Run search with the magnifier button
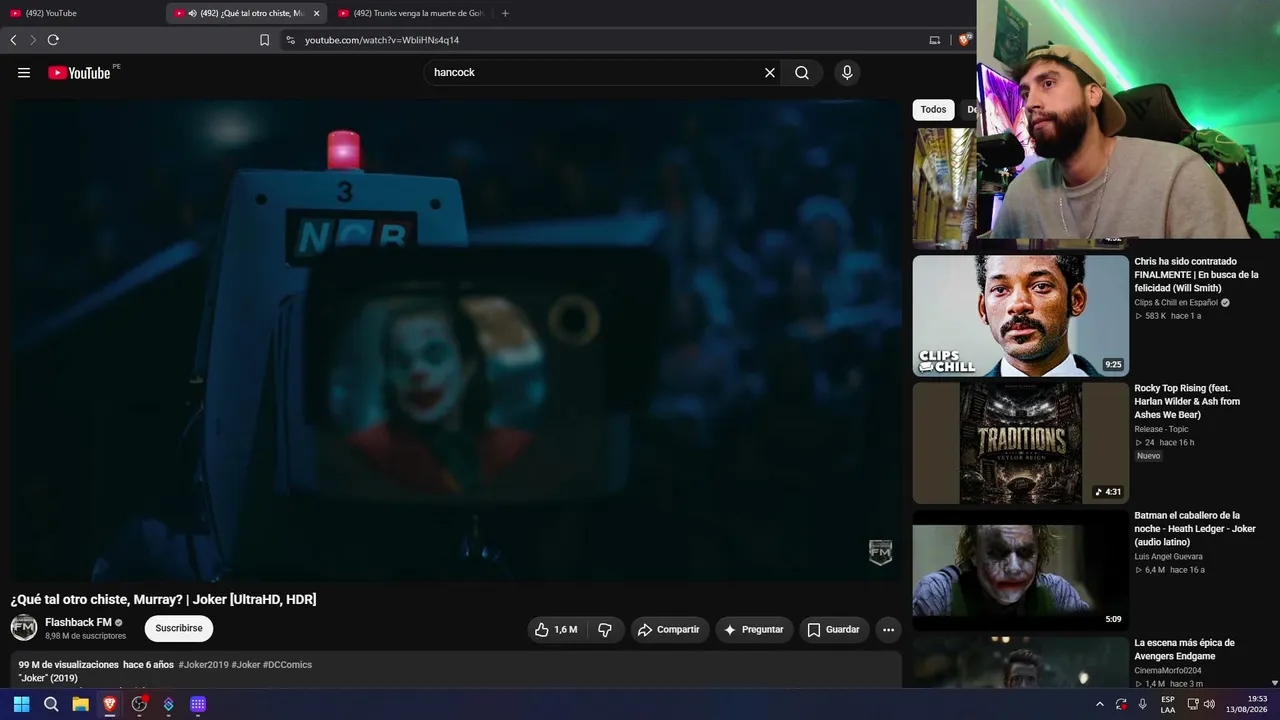This screenshot has width=1280, height=720. point(802,73)
